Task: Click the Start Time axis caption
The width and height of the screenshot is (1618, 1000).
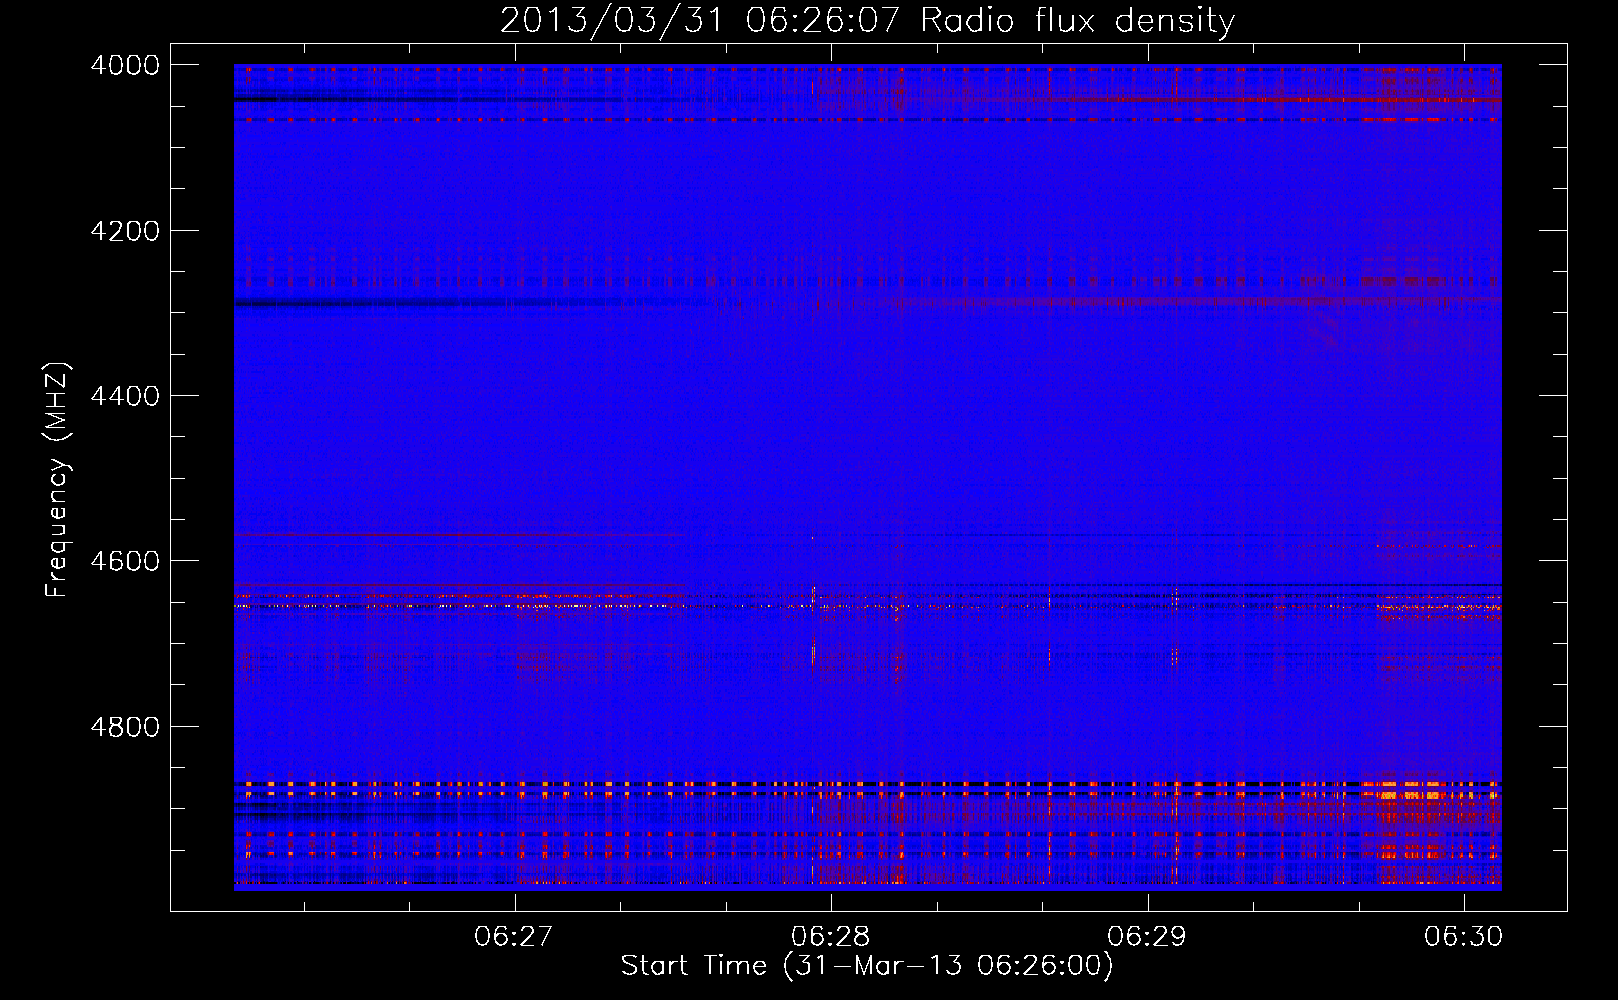Action: pyautogui.click(x=867, y=966)
